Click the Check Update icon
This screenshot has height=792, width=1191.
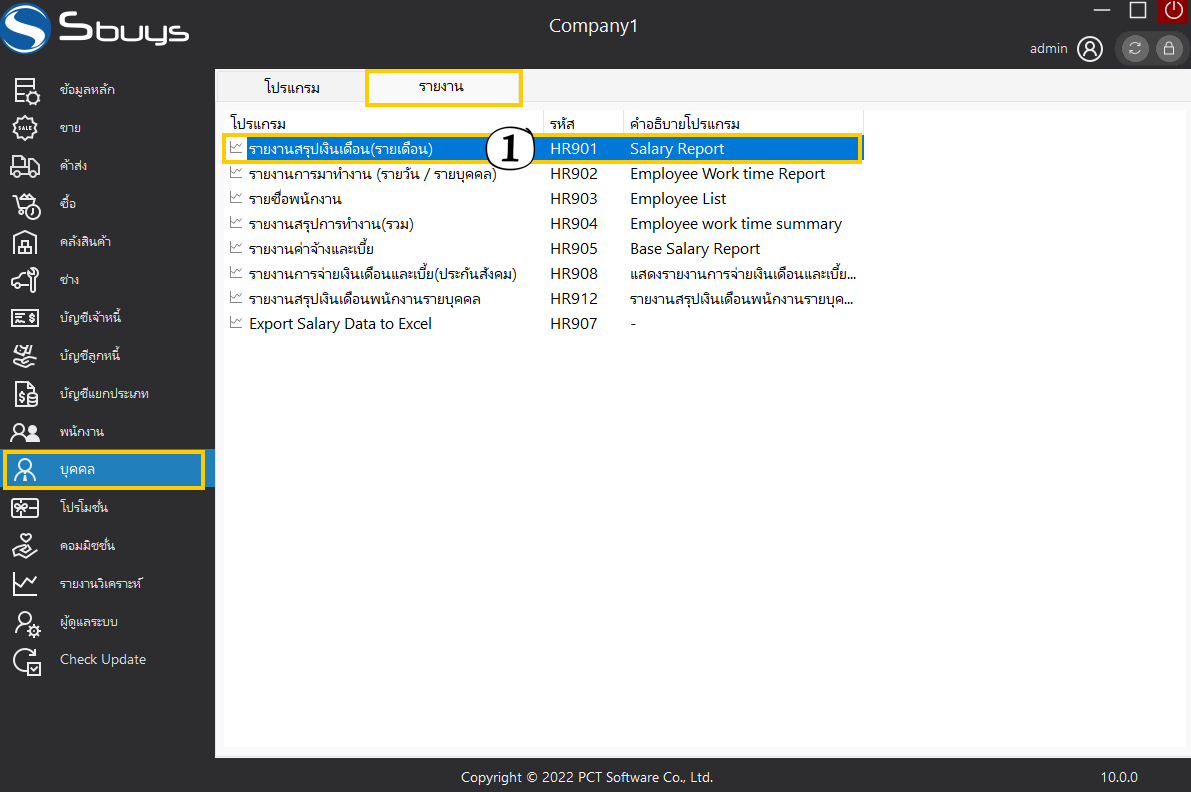(x=26, y=660)
